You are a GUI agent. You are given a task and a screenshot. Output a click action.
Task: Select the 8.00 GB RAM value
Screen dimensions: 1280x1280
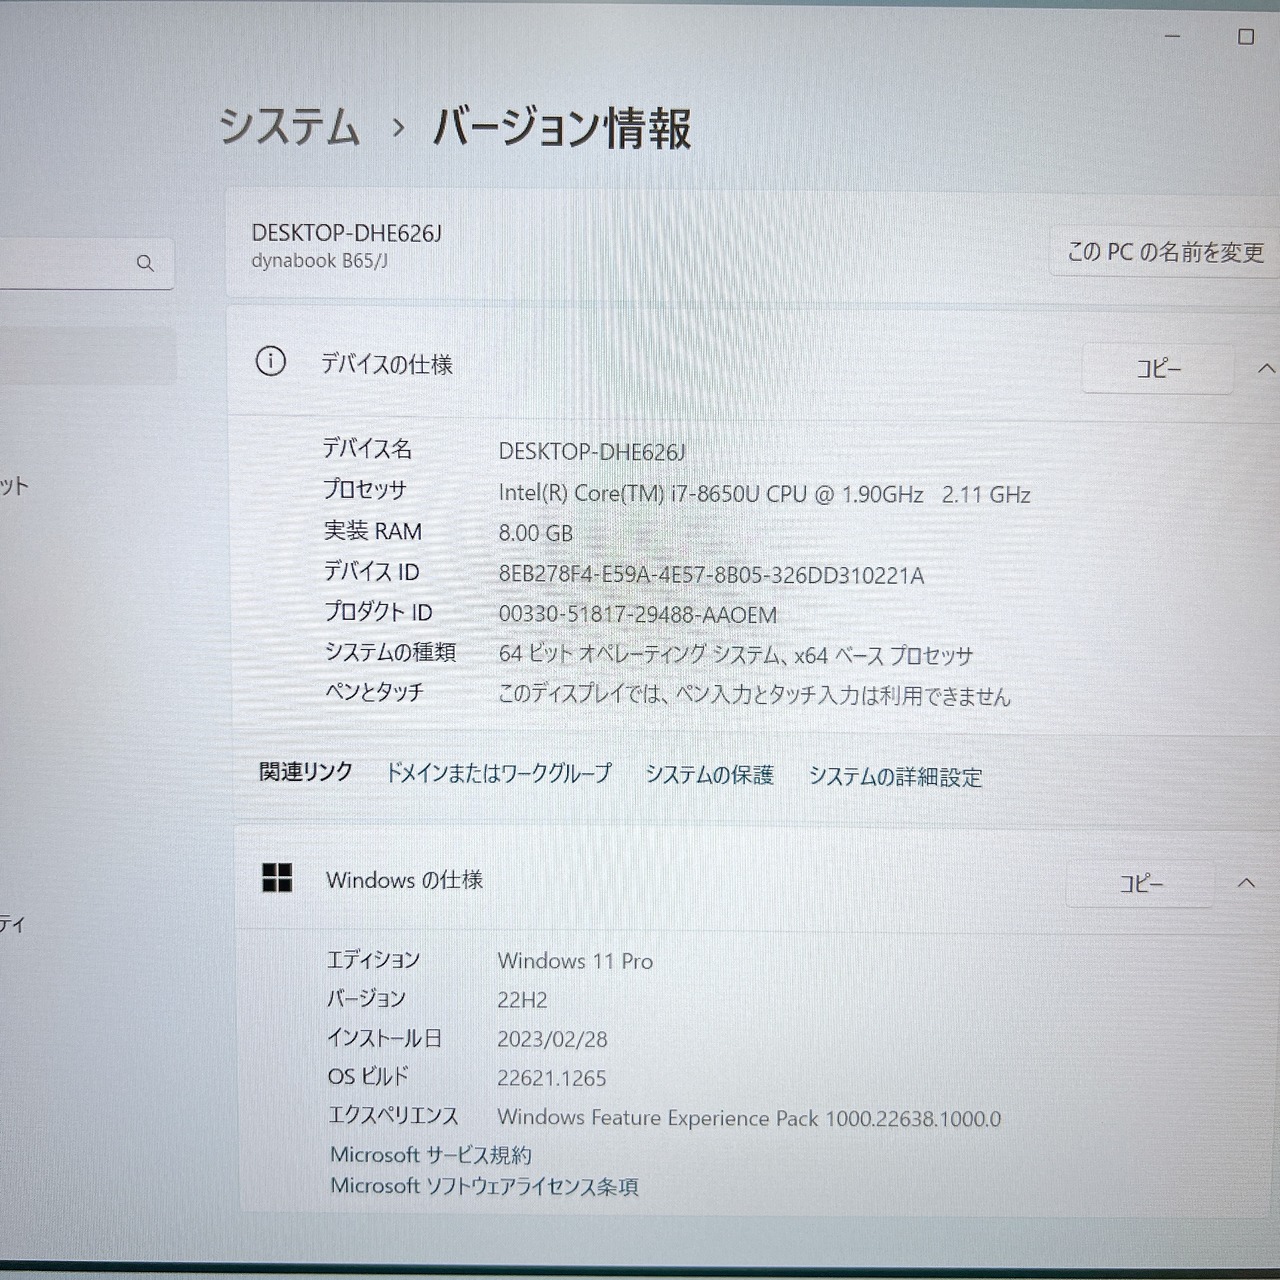point(535,533)
